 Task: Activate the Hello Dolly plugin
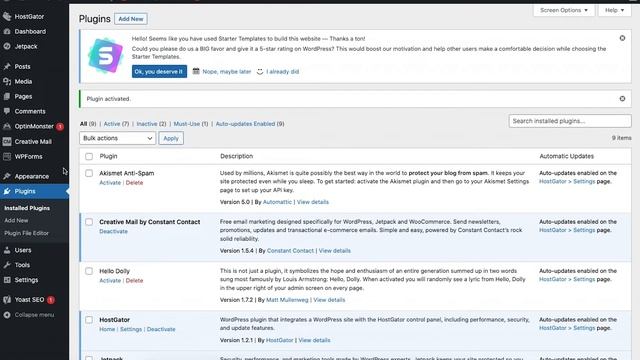point(110,280)
